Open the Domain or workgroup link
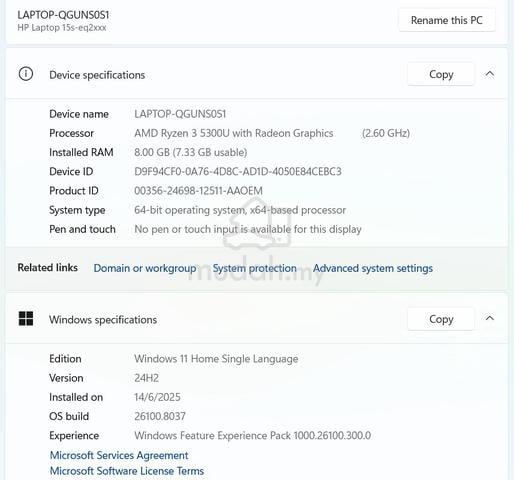The height and width of the screenshot is (480, 514). coord(145,268)
